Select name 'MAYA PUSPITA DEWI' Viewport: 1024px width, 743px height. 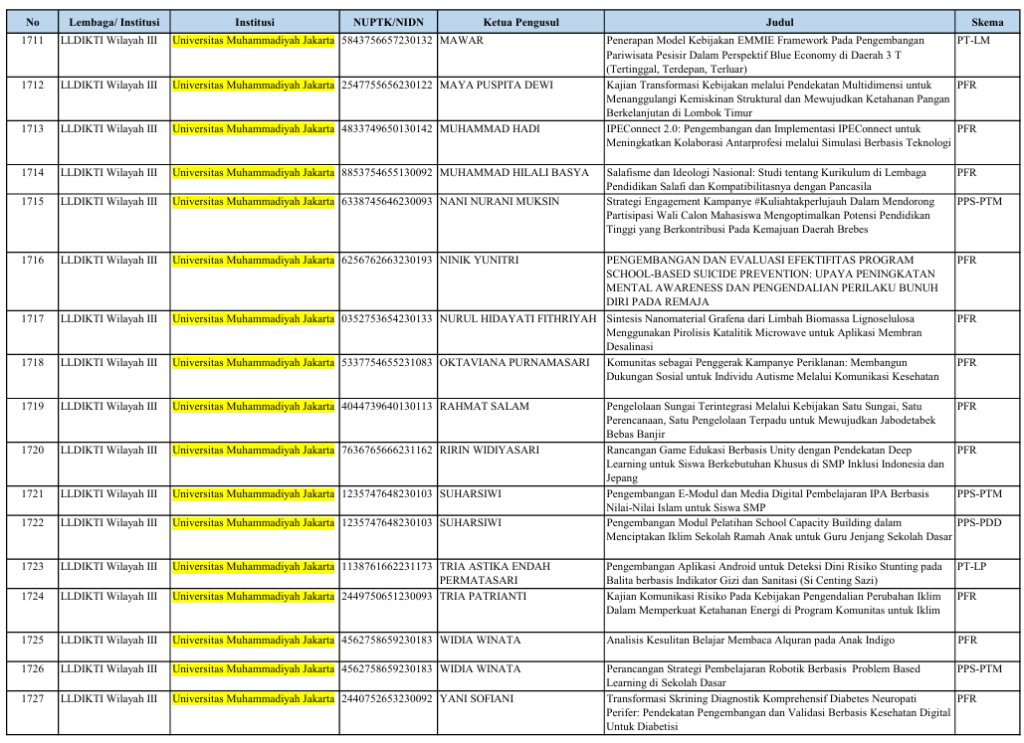(496, 85)
